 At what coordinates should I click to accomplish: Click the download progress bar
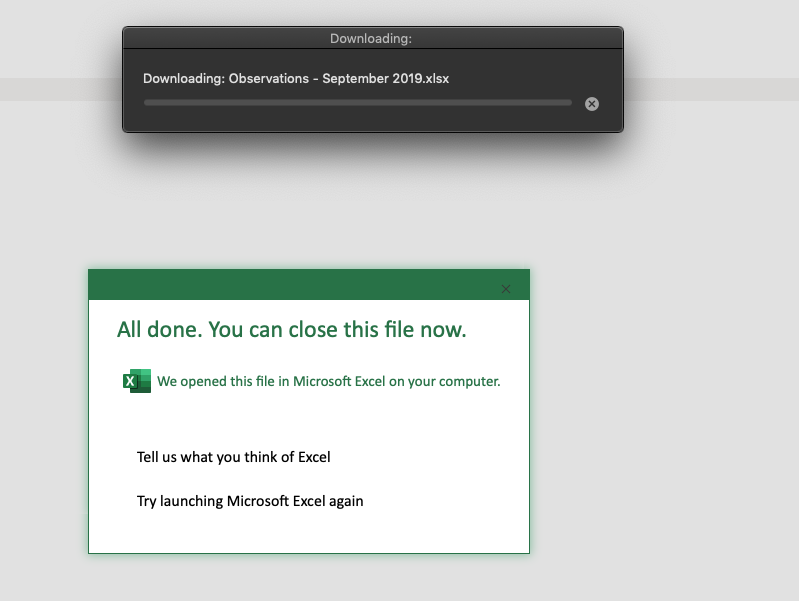358,103
